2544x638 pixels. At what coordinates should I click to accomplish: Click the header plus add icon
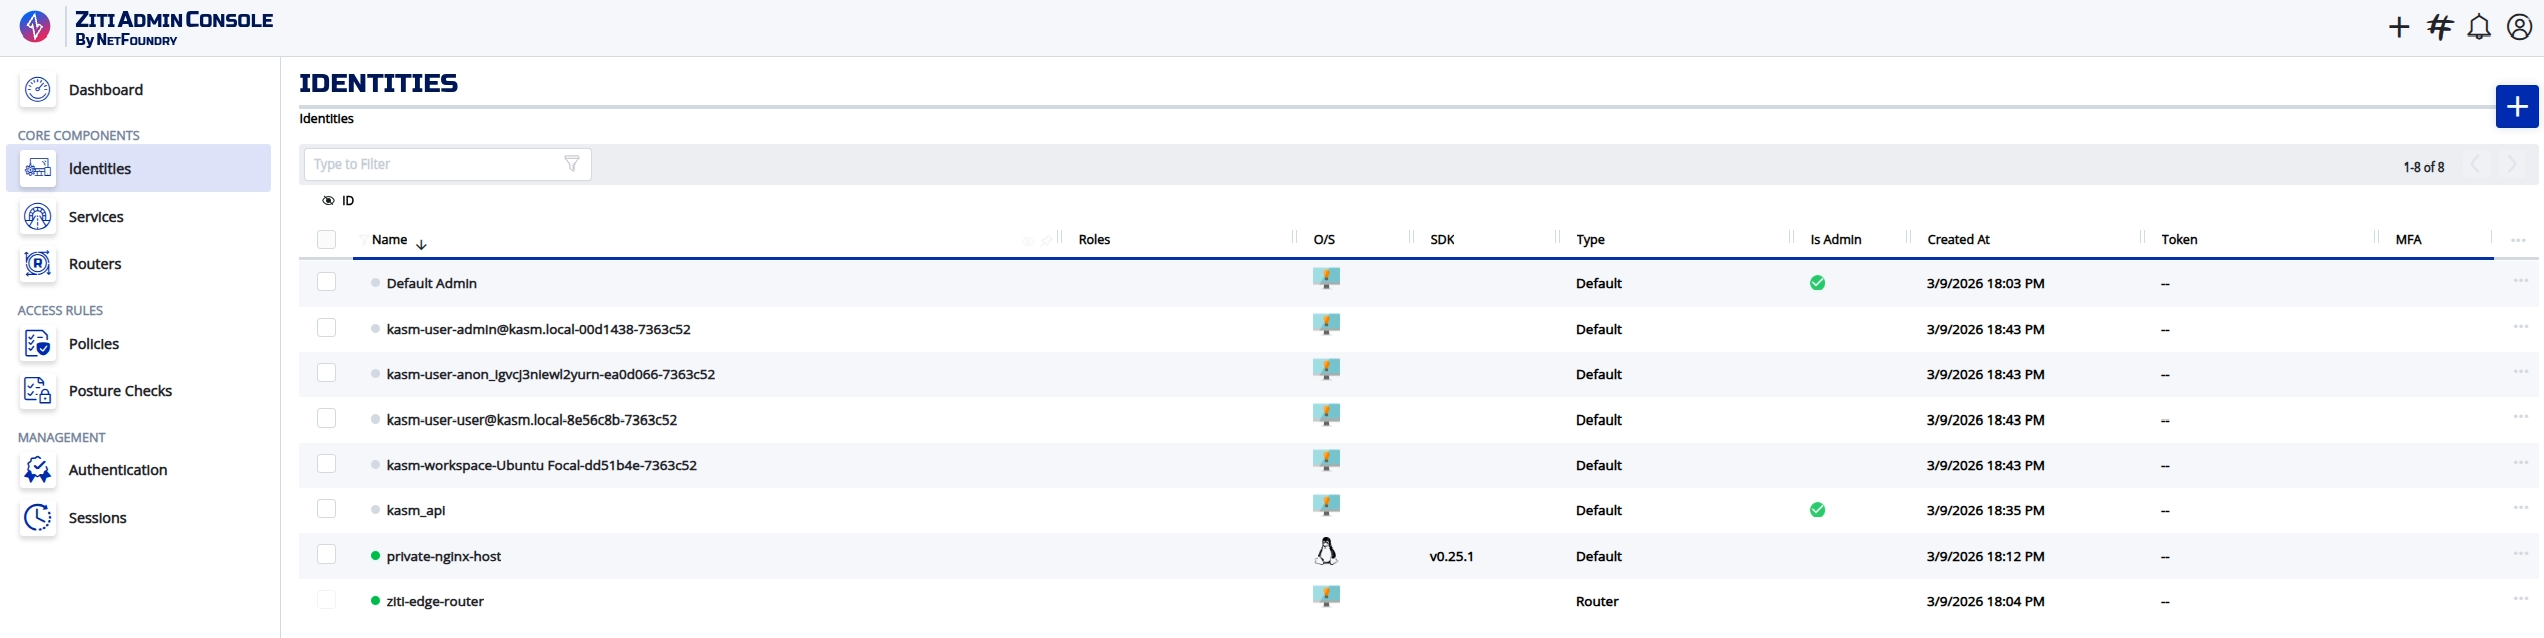coord(2399,27)
